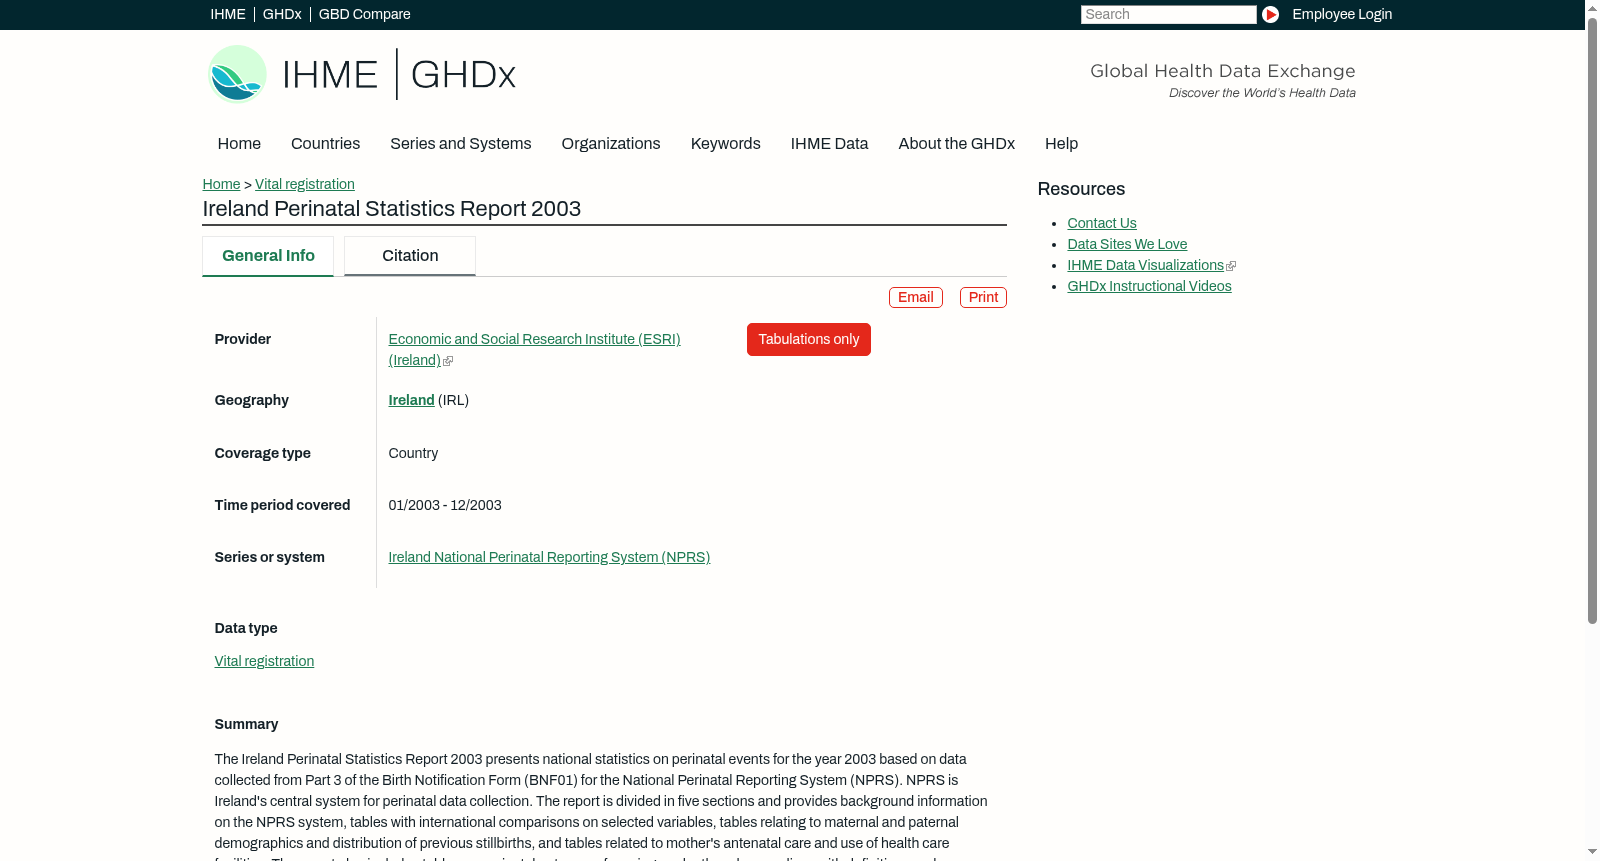Open the GHDx link in top bar
The image size is (1600, 861).
pyautogui.click(x=282, y=14)
